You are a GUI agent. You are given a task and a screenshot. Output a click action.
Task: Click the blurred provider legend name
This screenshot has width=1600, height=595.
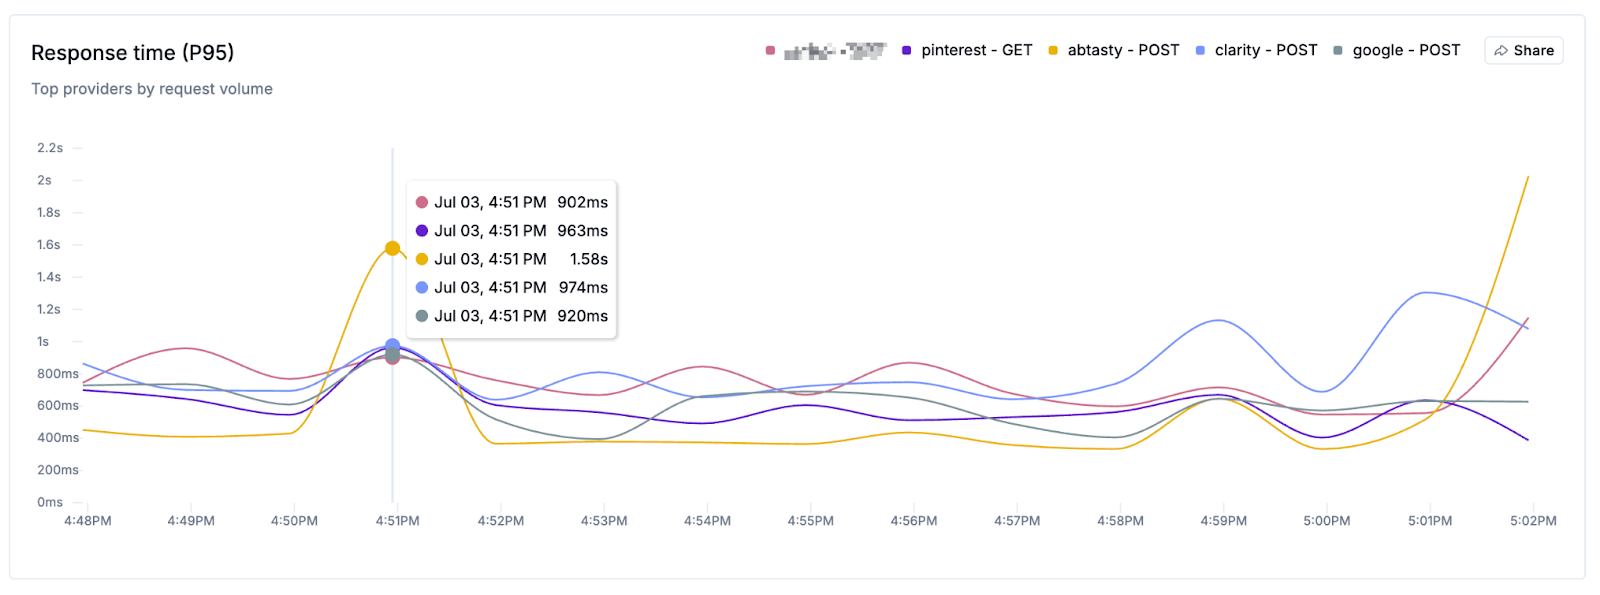[834, 51]
